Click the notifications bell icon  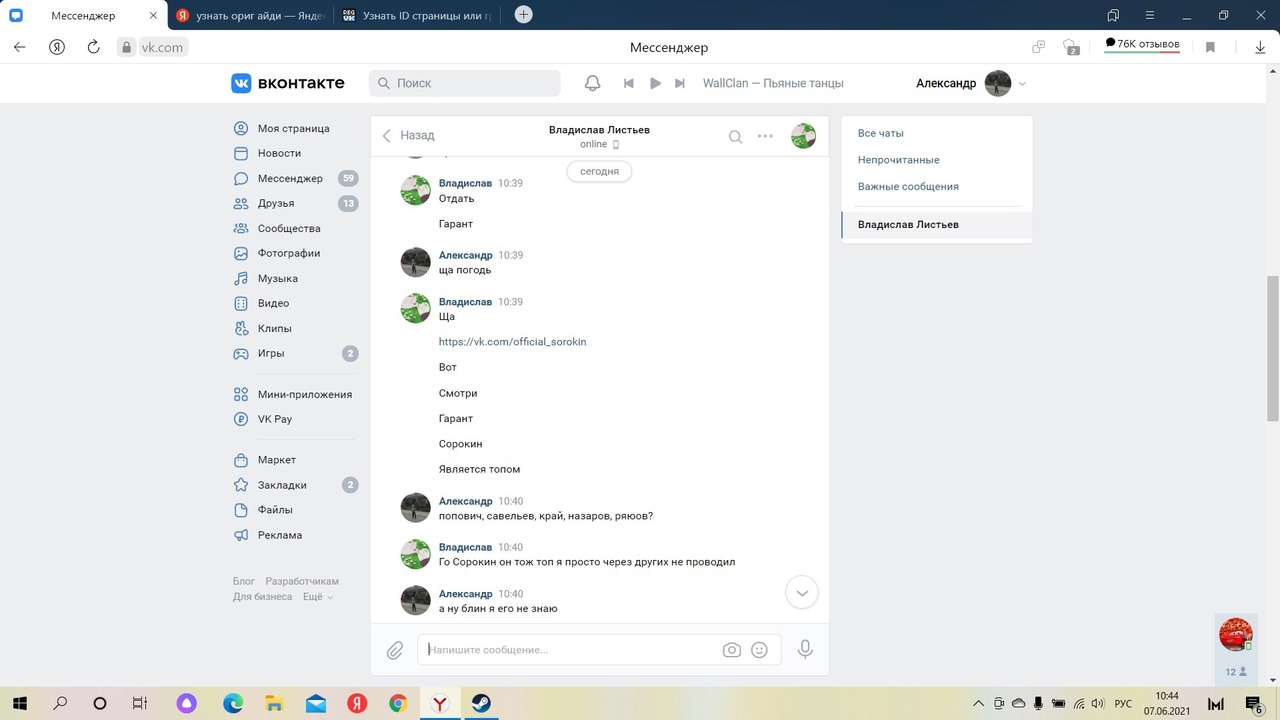592,83
